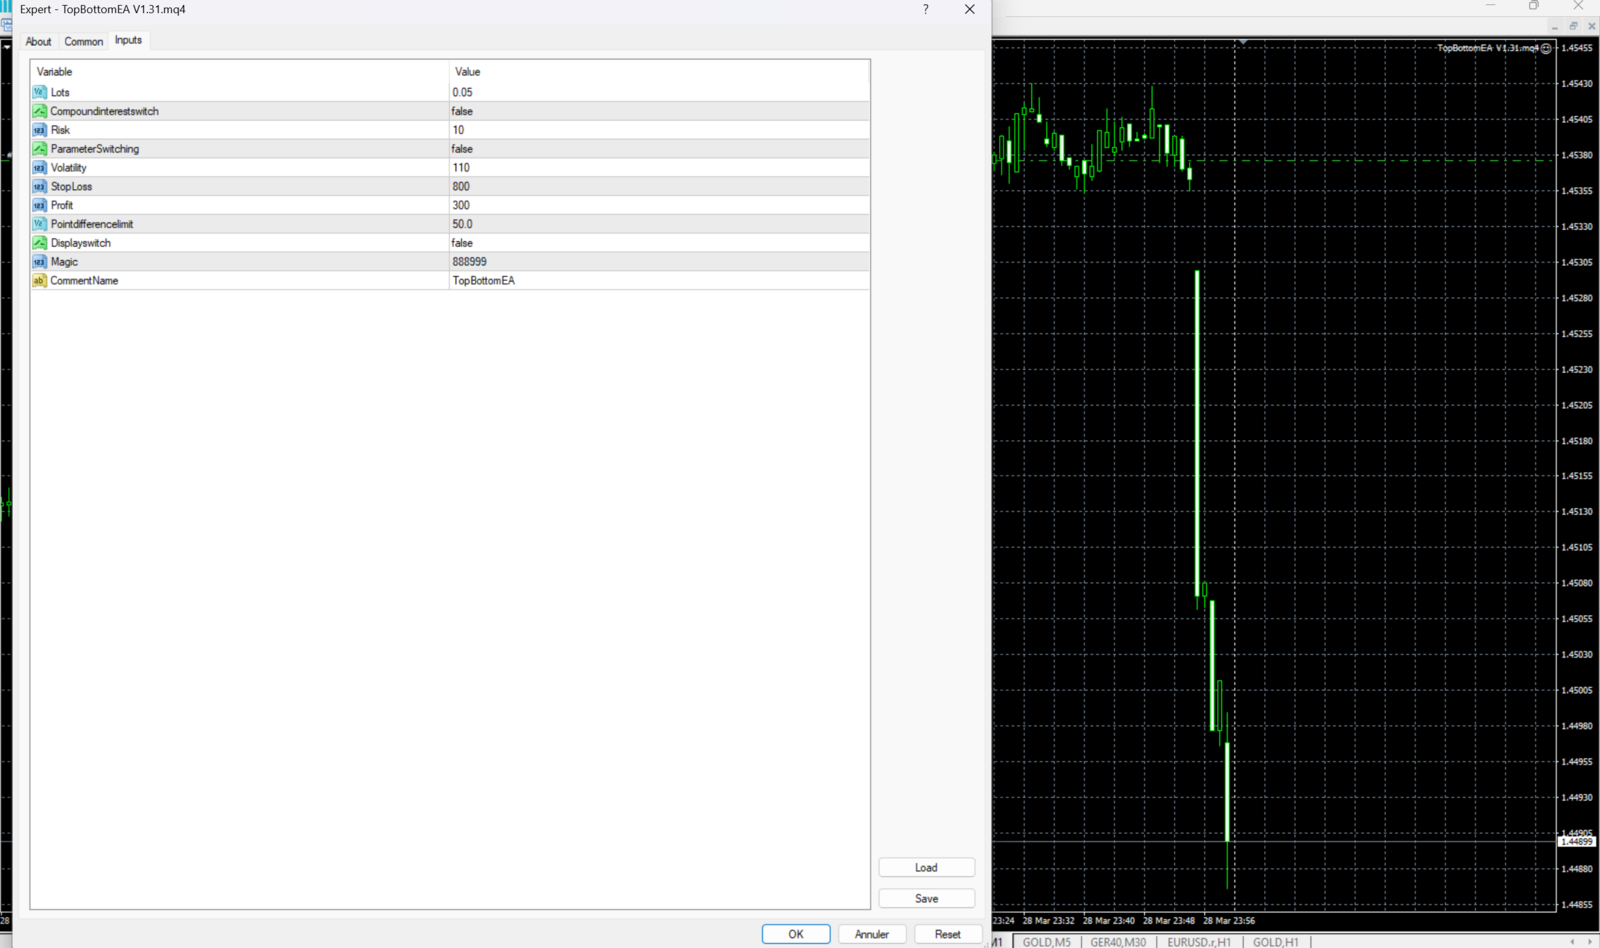Click the Save button

(x=927, y=899)
